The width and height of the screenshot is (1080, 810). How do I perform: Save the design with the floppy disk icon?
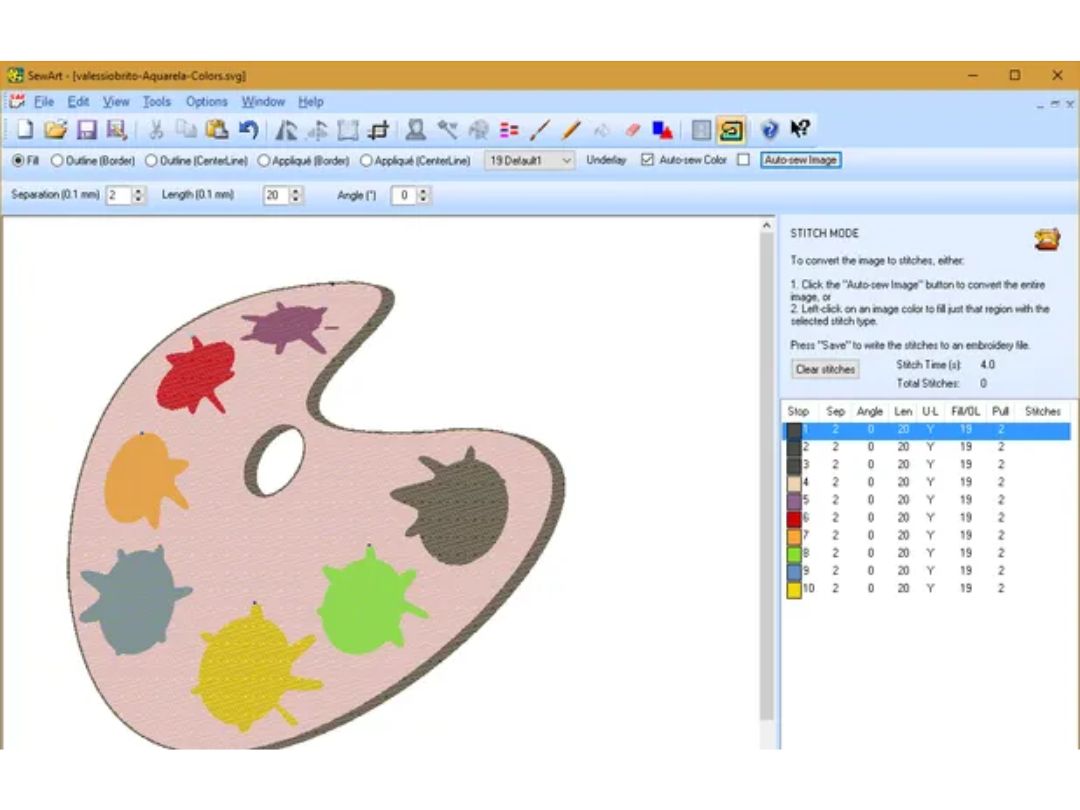pos(87,129)
